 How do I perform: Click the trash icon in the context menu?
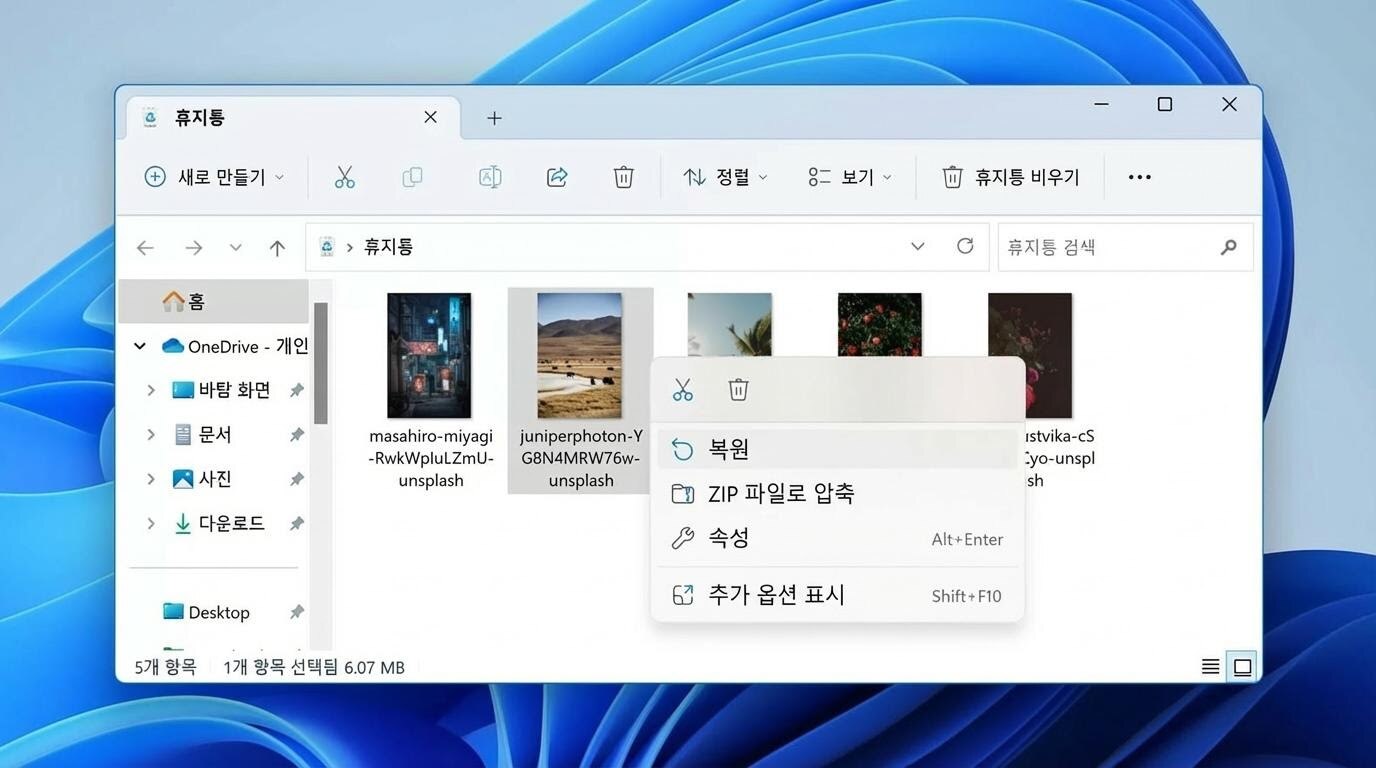[x=738, y=390]
